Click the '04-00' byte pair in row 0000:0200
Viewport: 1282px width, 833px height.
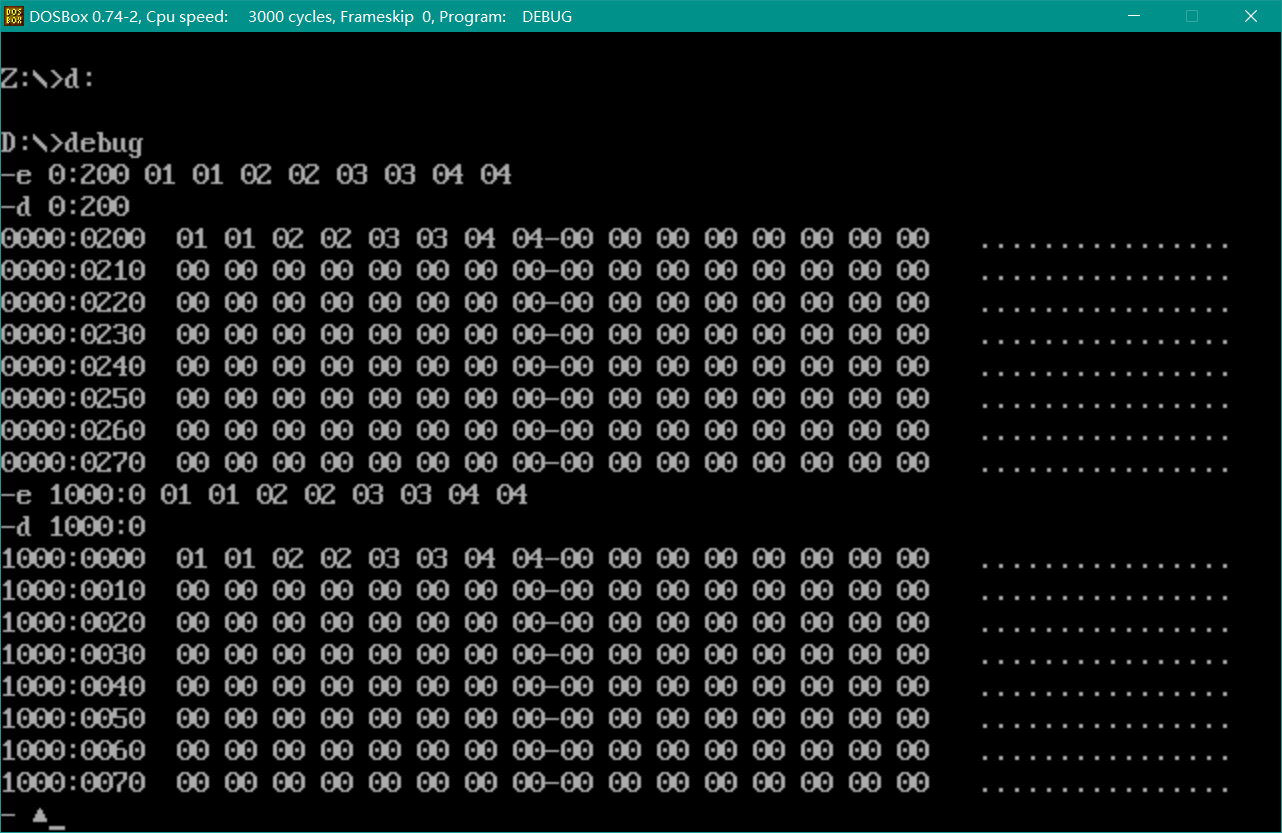(x=553, y=239)
